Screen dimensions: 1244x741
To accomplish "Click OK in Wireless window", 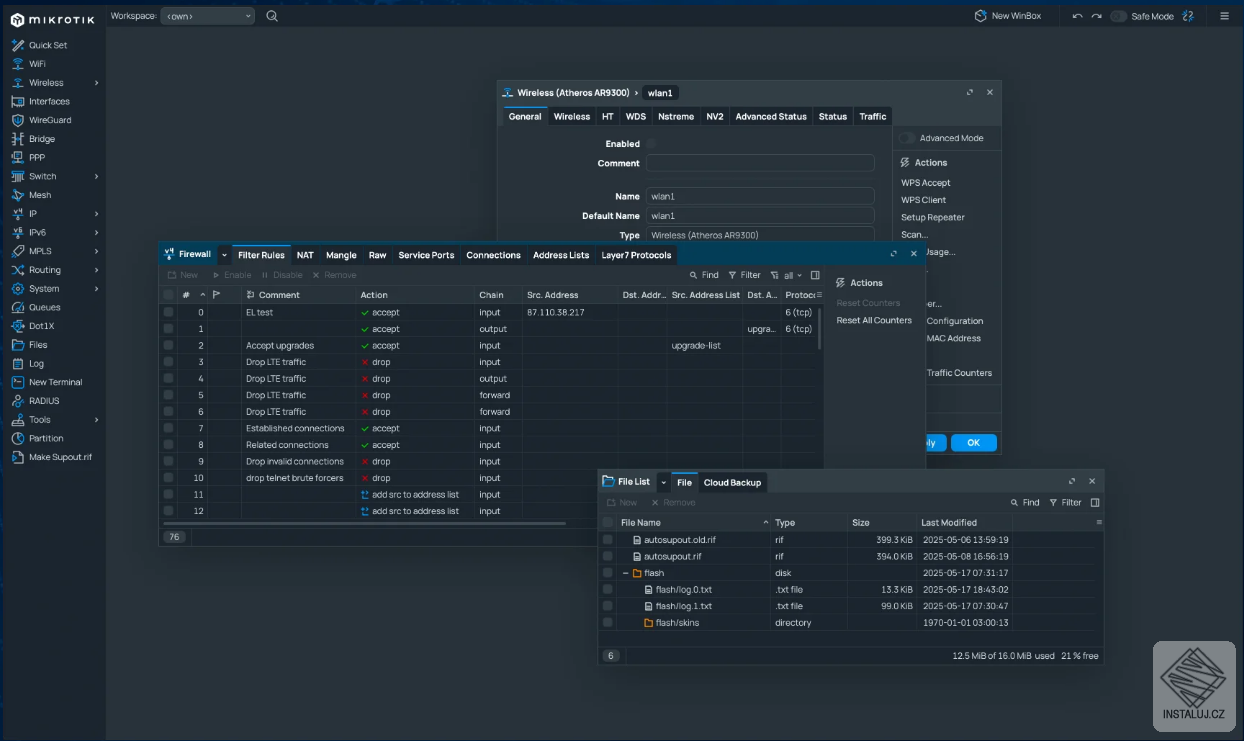I will (973, 442).
